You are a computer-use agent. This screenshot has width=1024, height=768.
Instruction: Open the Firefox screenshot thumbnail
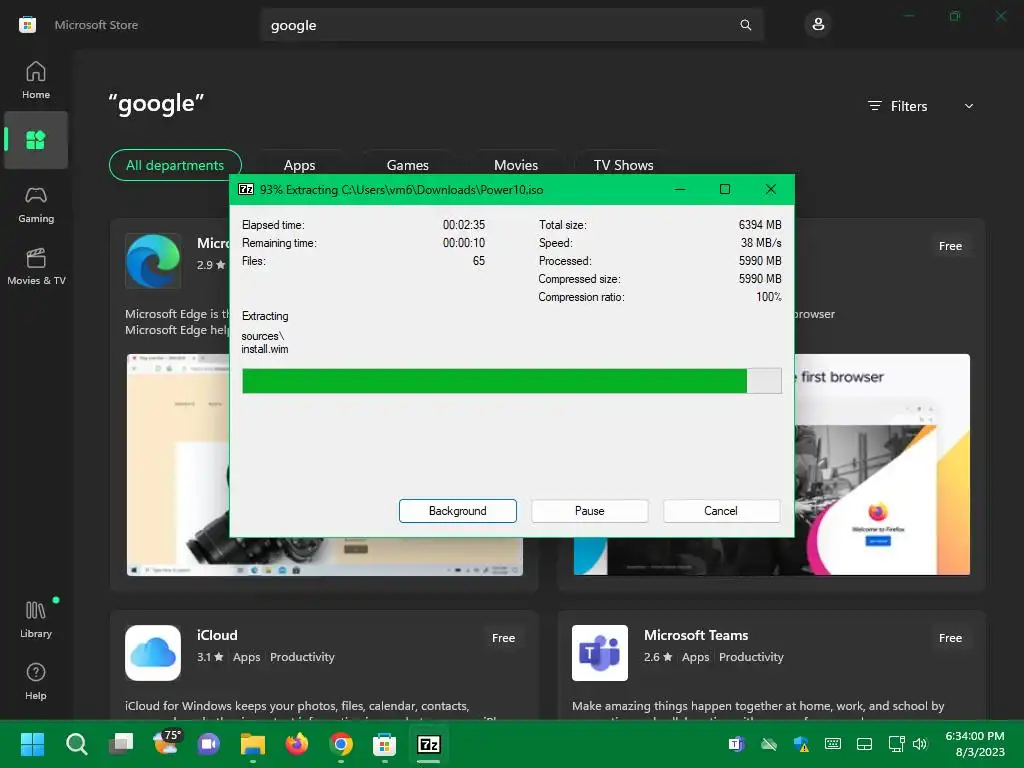[x=882, y=464]
